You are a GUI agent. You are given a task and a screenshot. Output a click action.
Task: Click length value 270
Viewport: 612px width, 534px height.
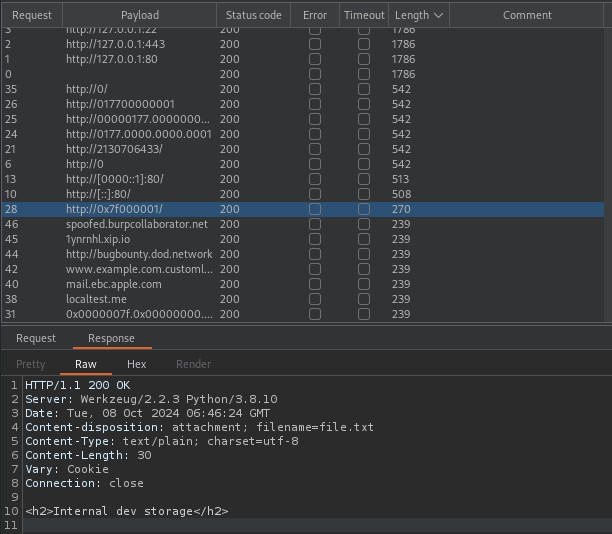click(401, 209)
